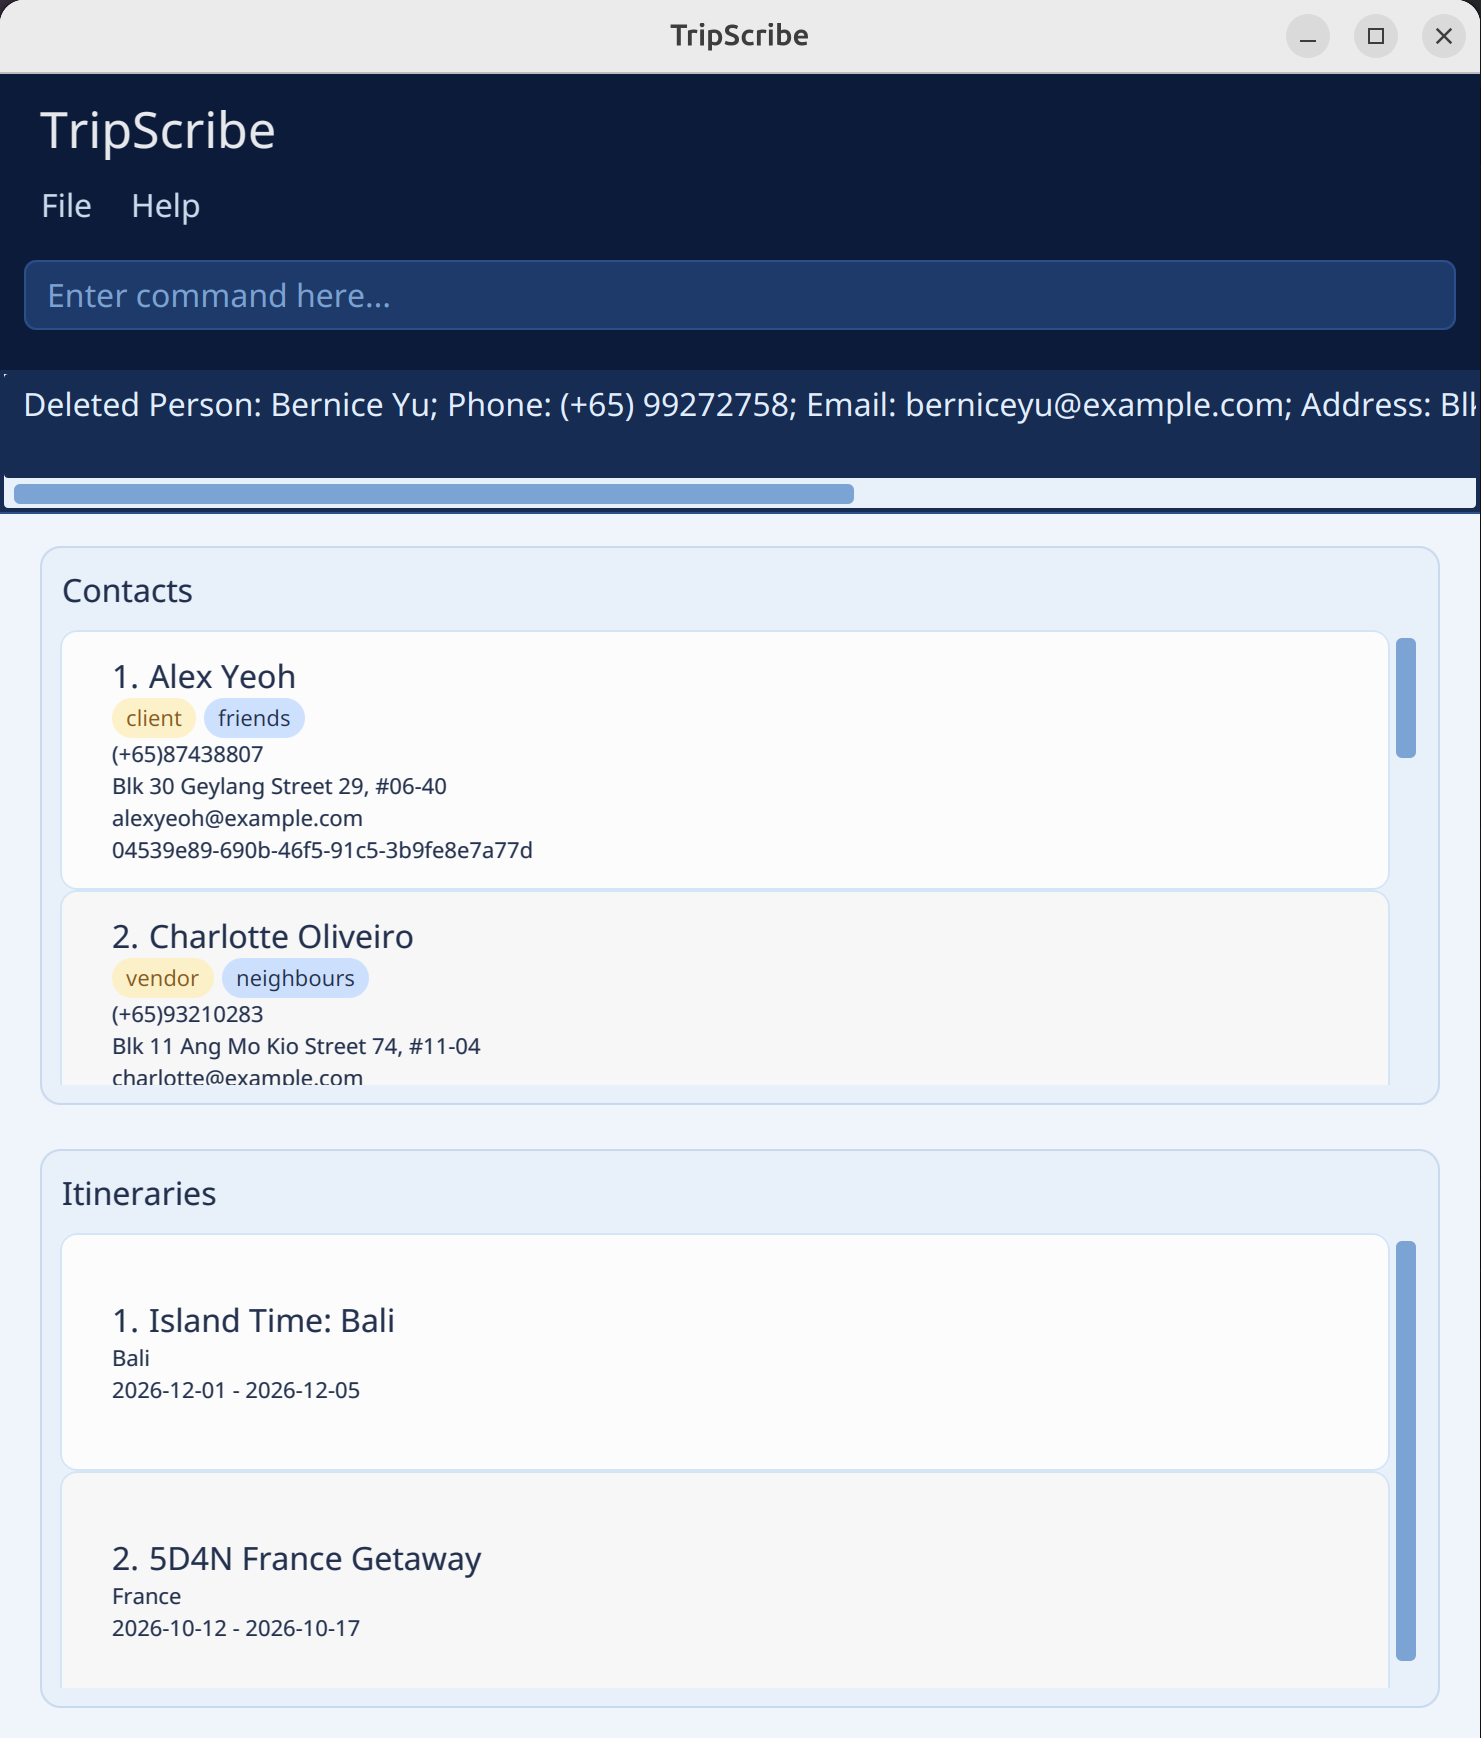Close the TripScribe window
The height and width of the screenshot is (1738, 1481).
[1443, 37]
